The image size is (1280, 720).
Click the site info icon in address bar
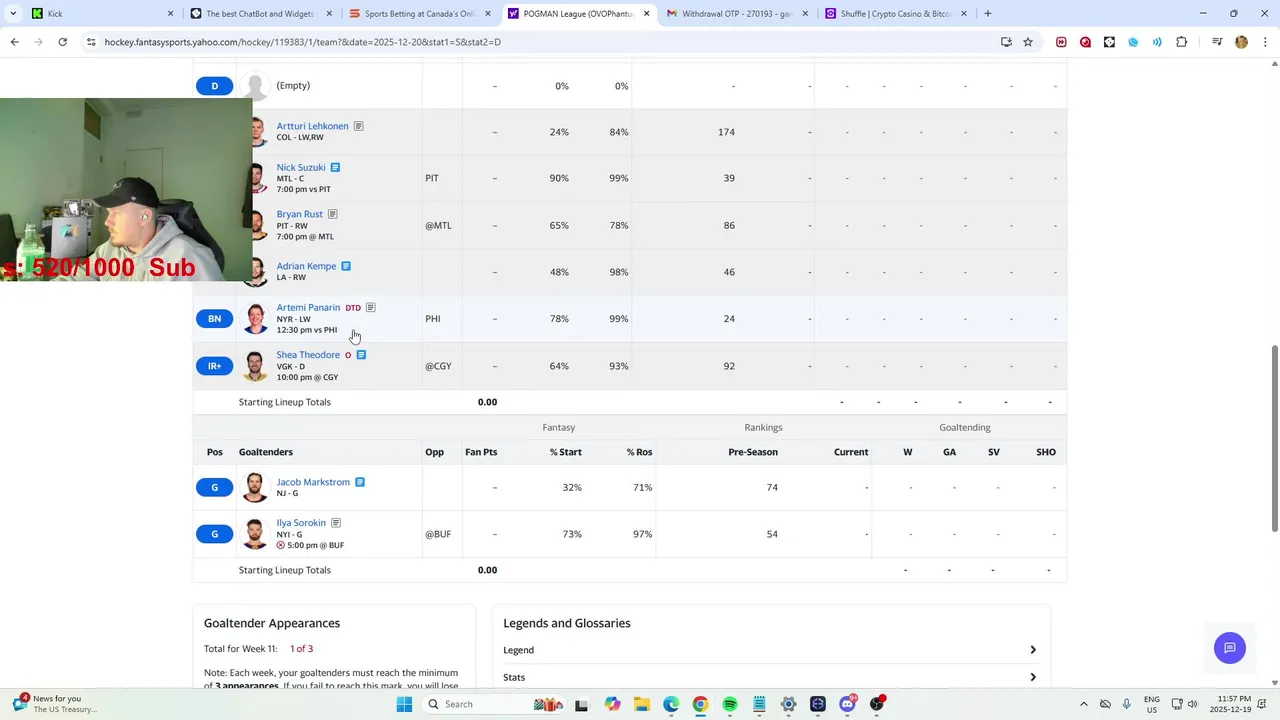point(91,42)
